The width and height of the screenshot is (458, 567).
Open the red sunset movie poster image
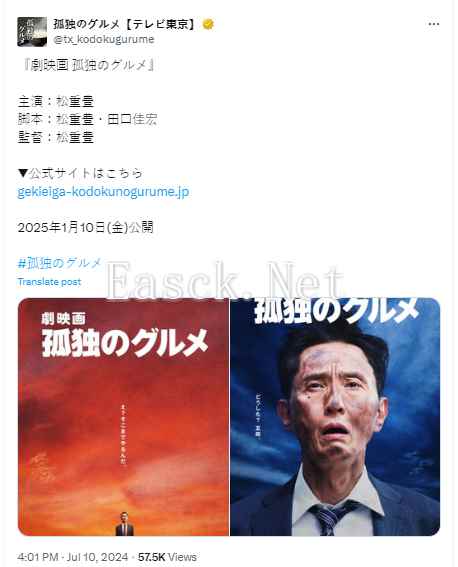(x=123, y=417)
